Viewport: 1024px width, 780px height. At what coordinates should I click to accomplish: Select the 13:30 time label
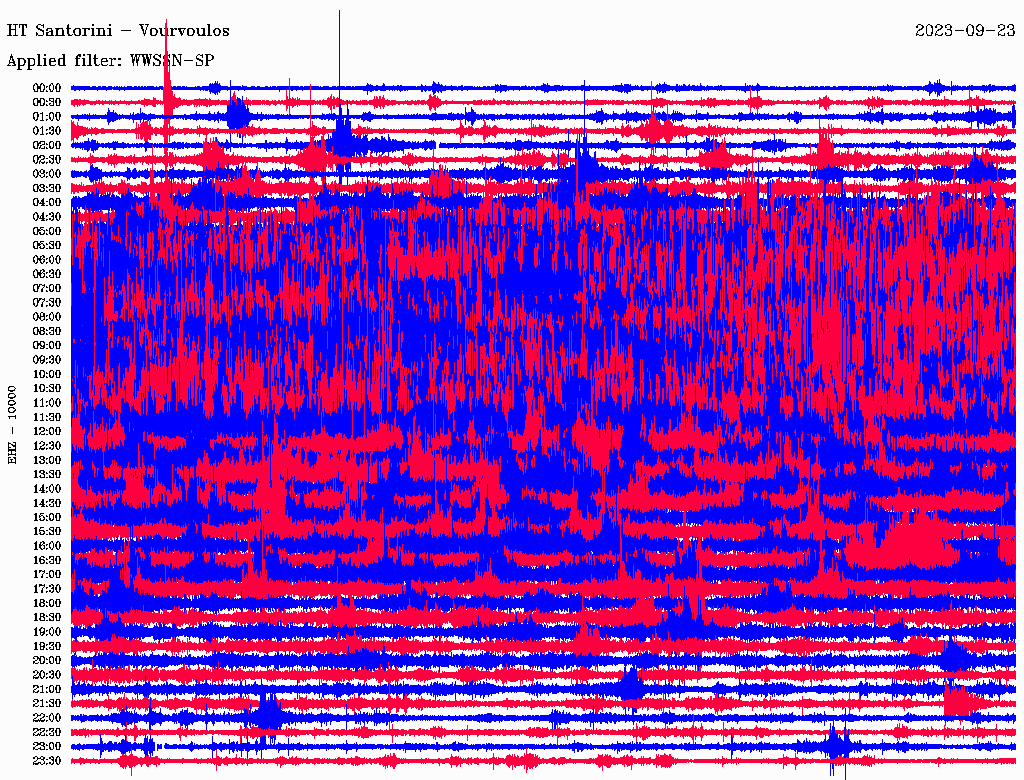pyautogui.click(x=46, y=474)
